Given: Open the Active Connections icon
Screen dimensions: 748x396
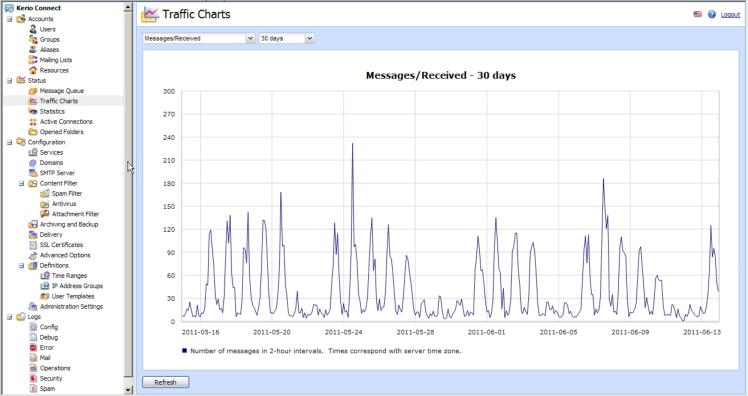Looking at the screenshot, I should [33, 122].
